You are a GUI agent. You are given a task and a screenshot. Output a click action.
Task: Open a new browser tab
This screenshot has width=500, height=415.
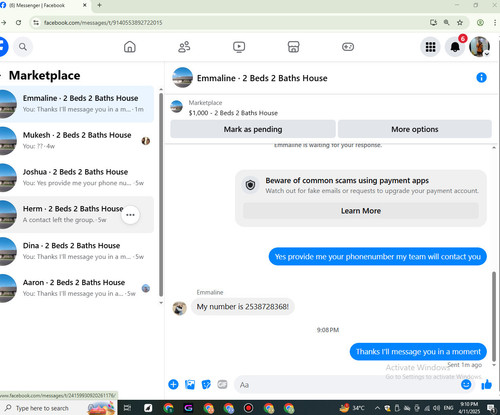coord(99,5)
